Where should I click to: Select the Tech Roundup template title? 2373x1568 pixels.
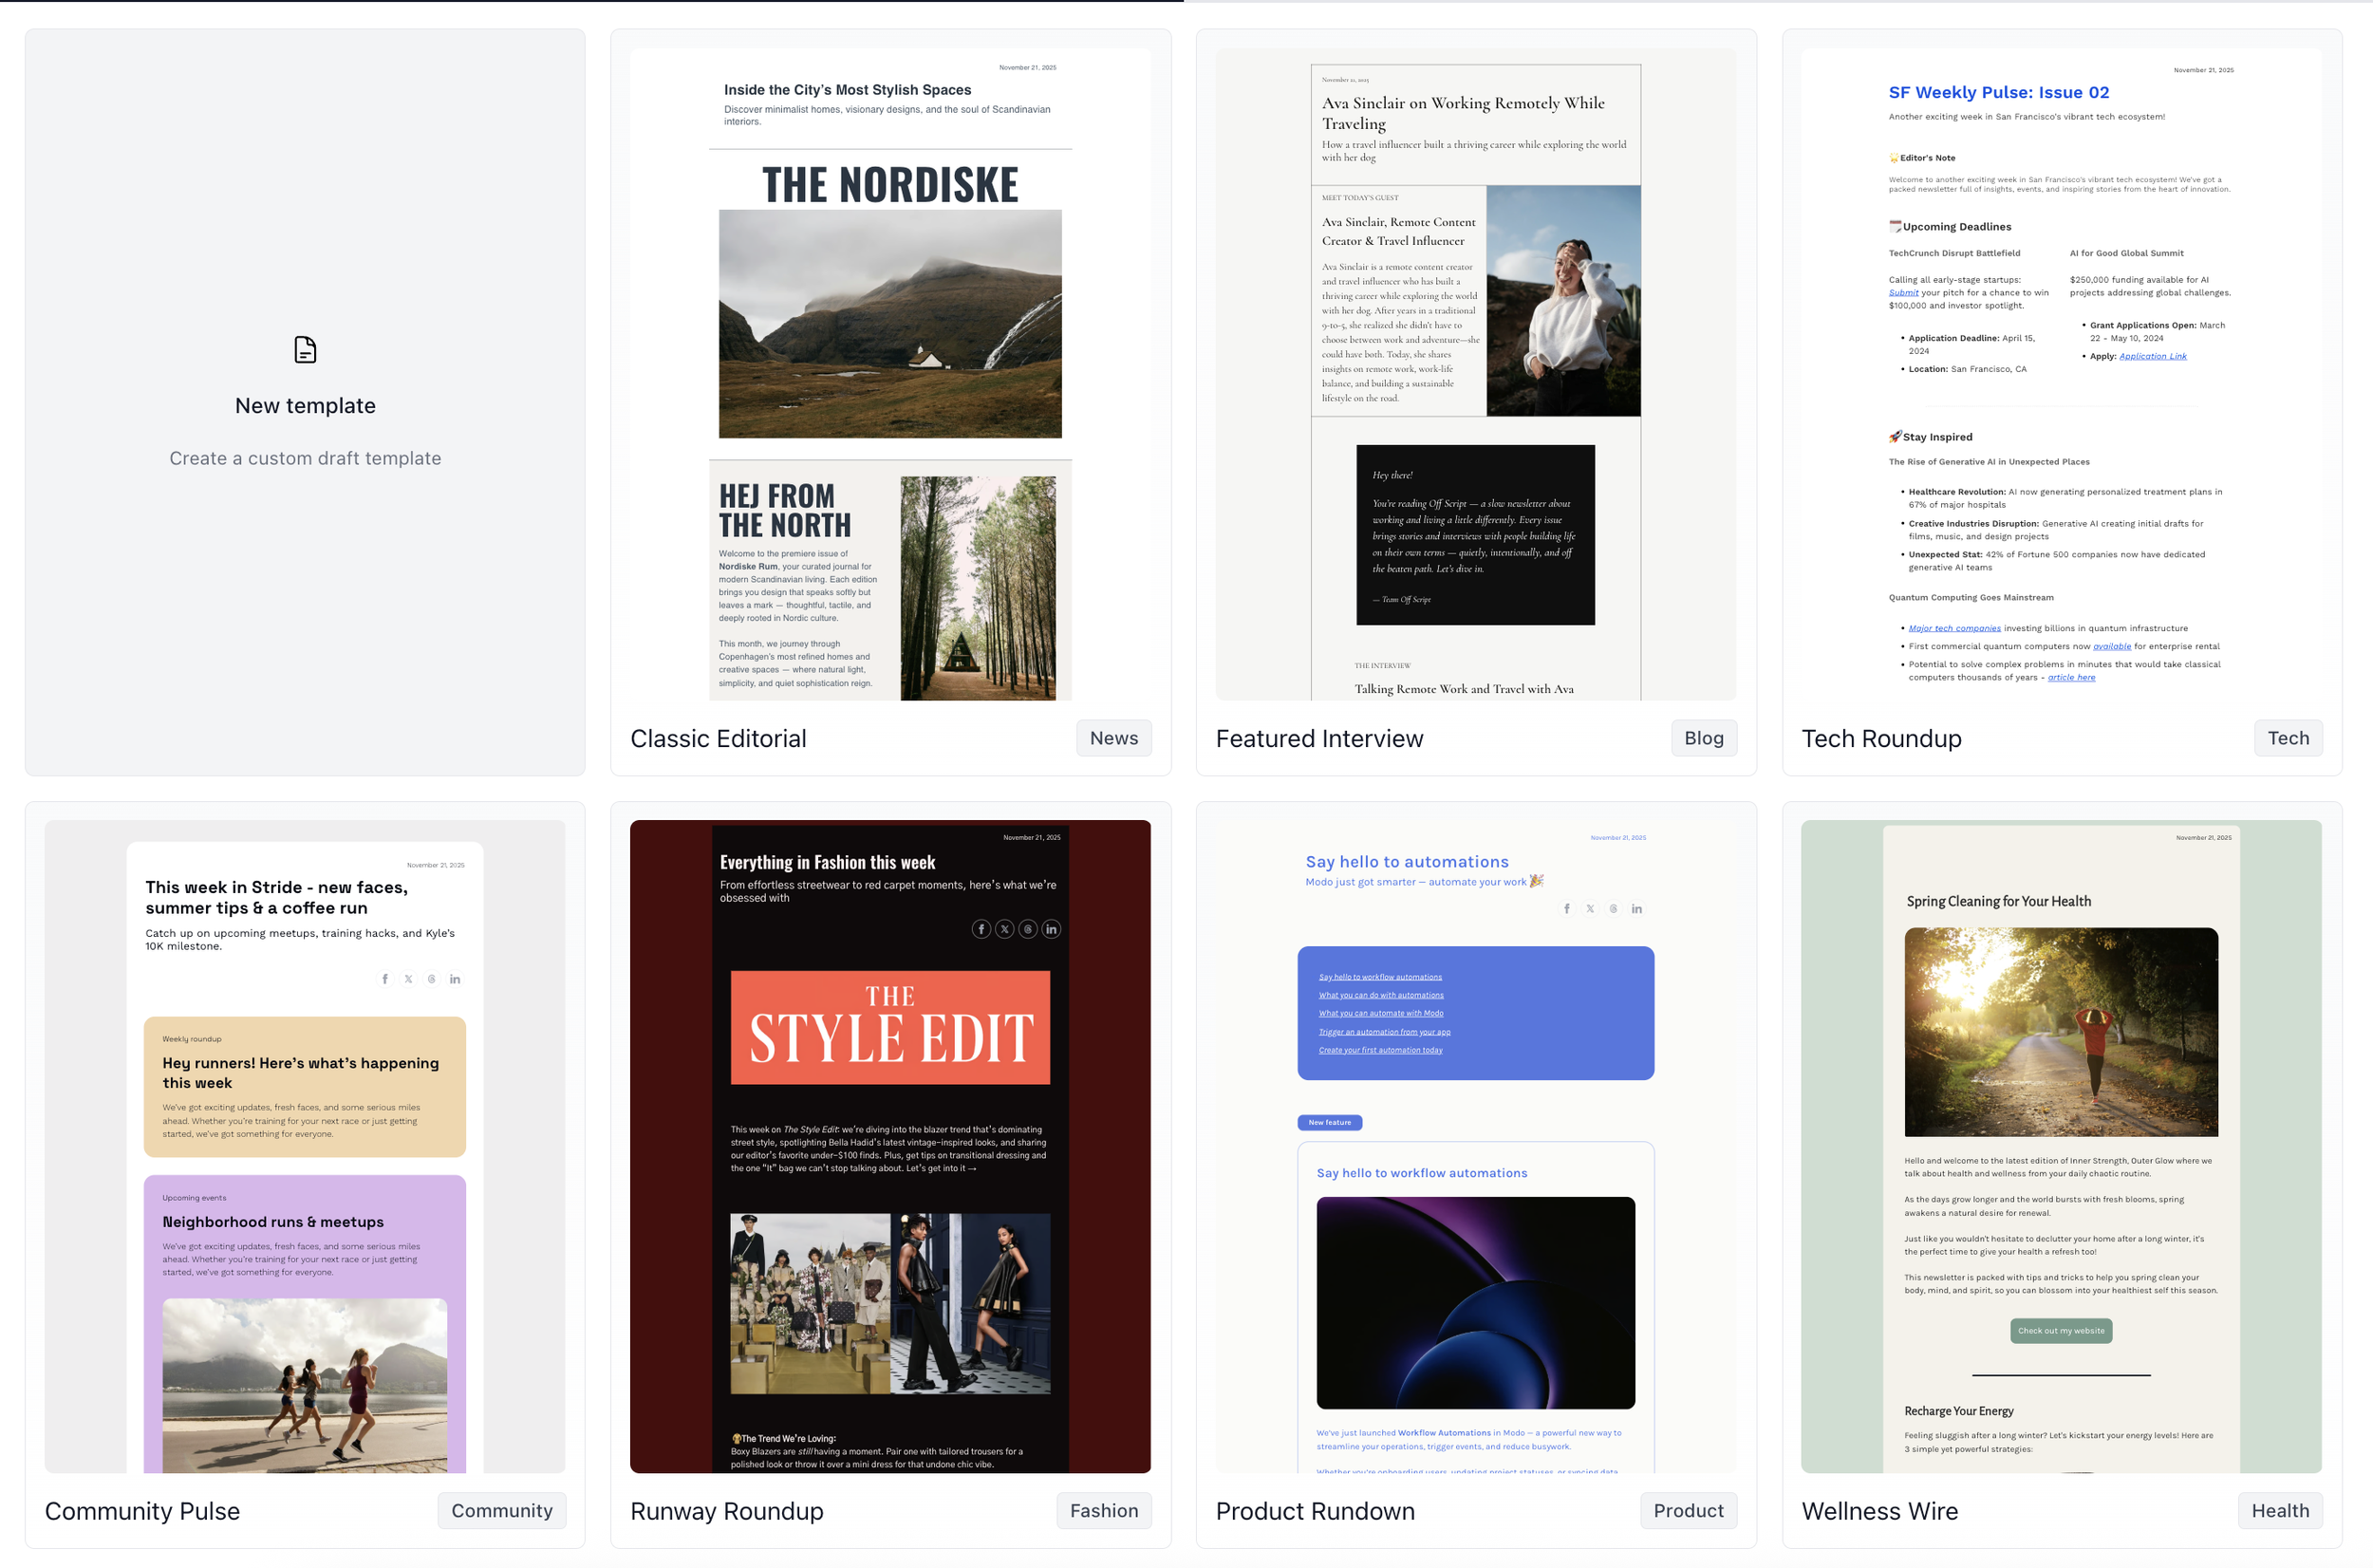coord(1881,738)
